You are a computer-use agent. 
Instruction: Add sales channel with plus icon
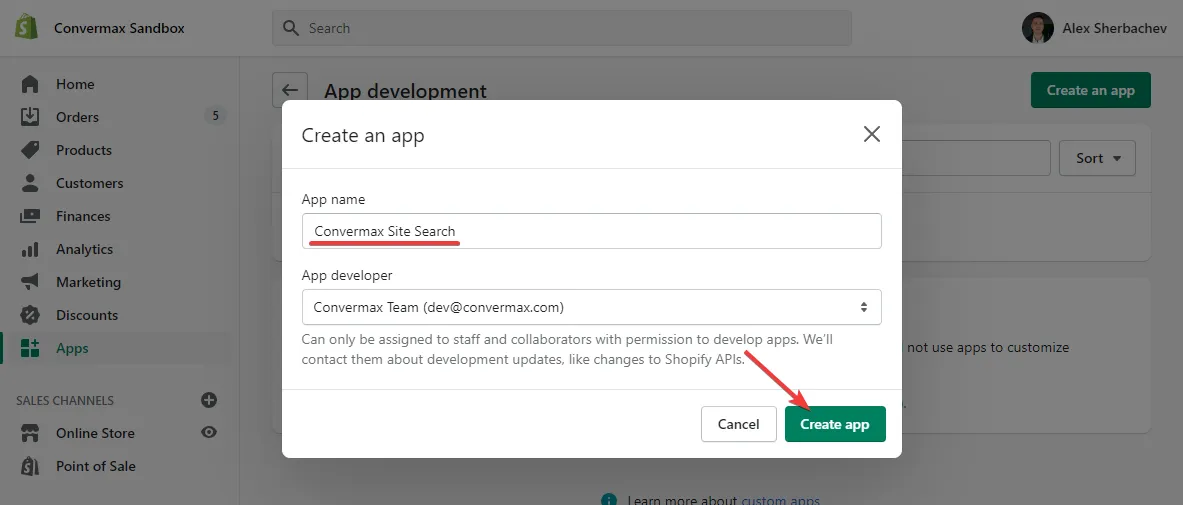[x=209, y=400]
